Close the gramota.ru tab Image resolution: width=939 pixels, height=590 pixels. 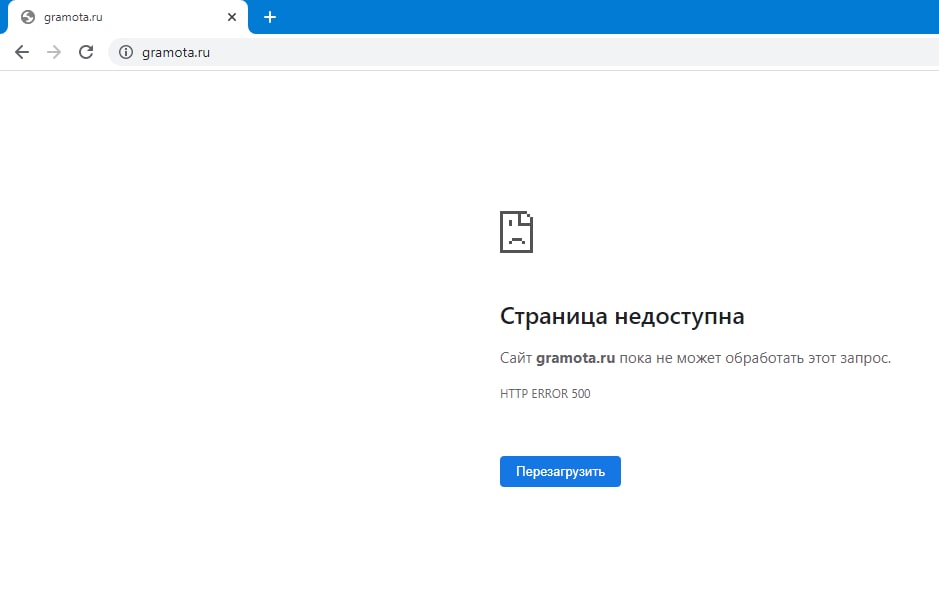point(232,17)
